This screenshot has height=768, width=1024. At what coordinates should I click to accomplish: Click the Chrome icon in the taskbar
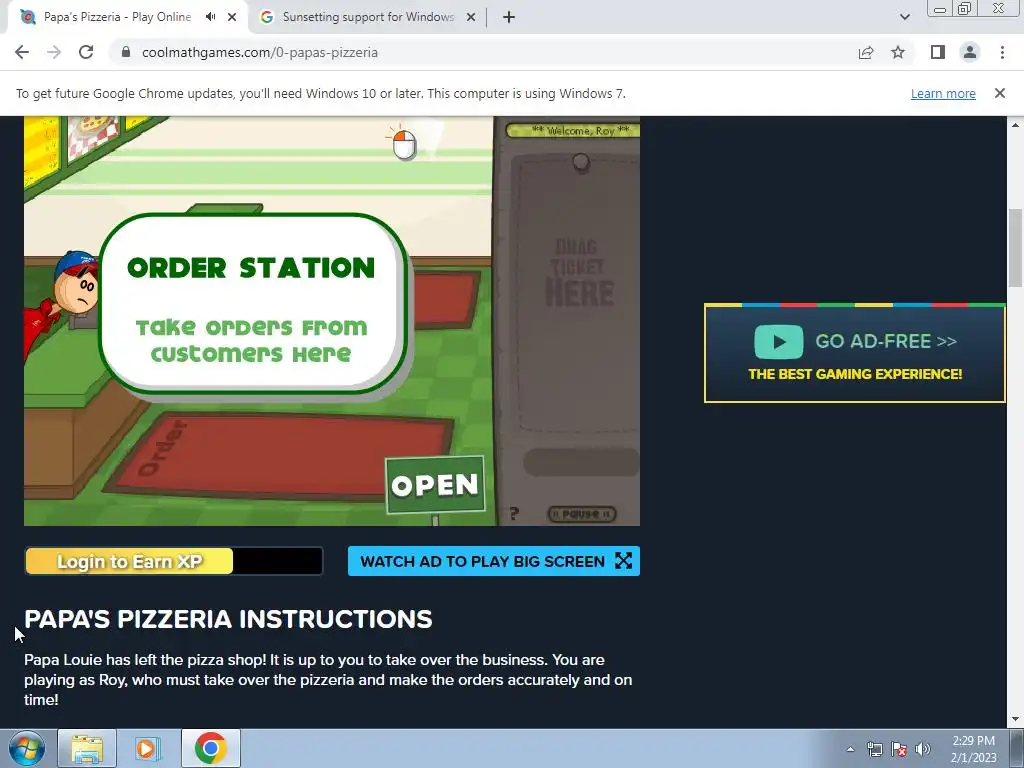210,748
